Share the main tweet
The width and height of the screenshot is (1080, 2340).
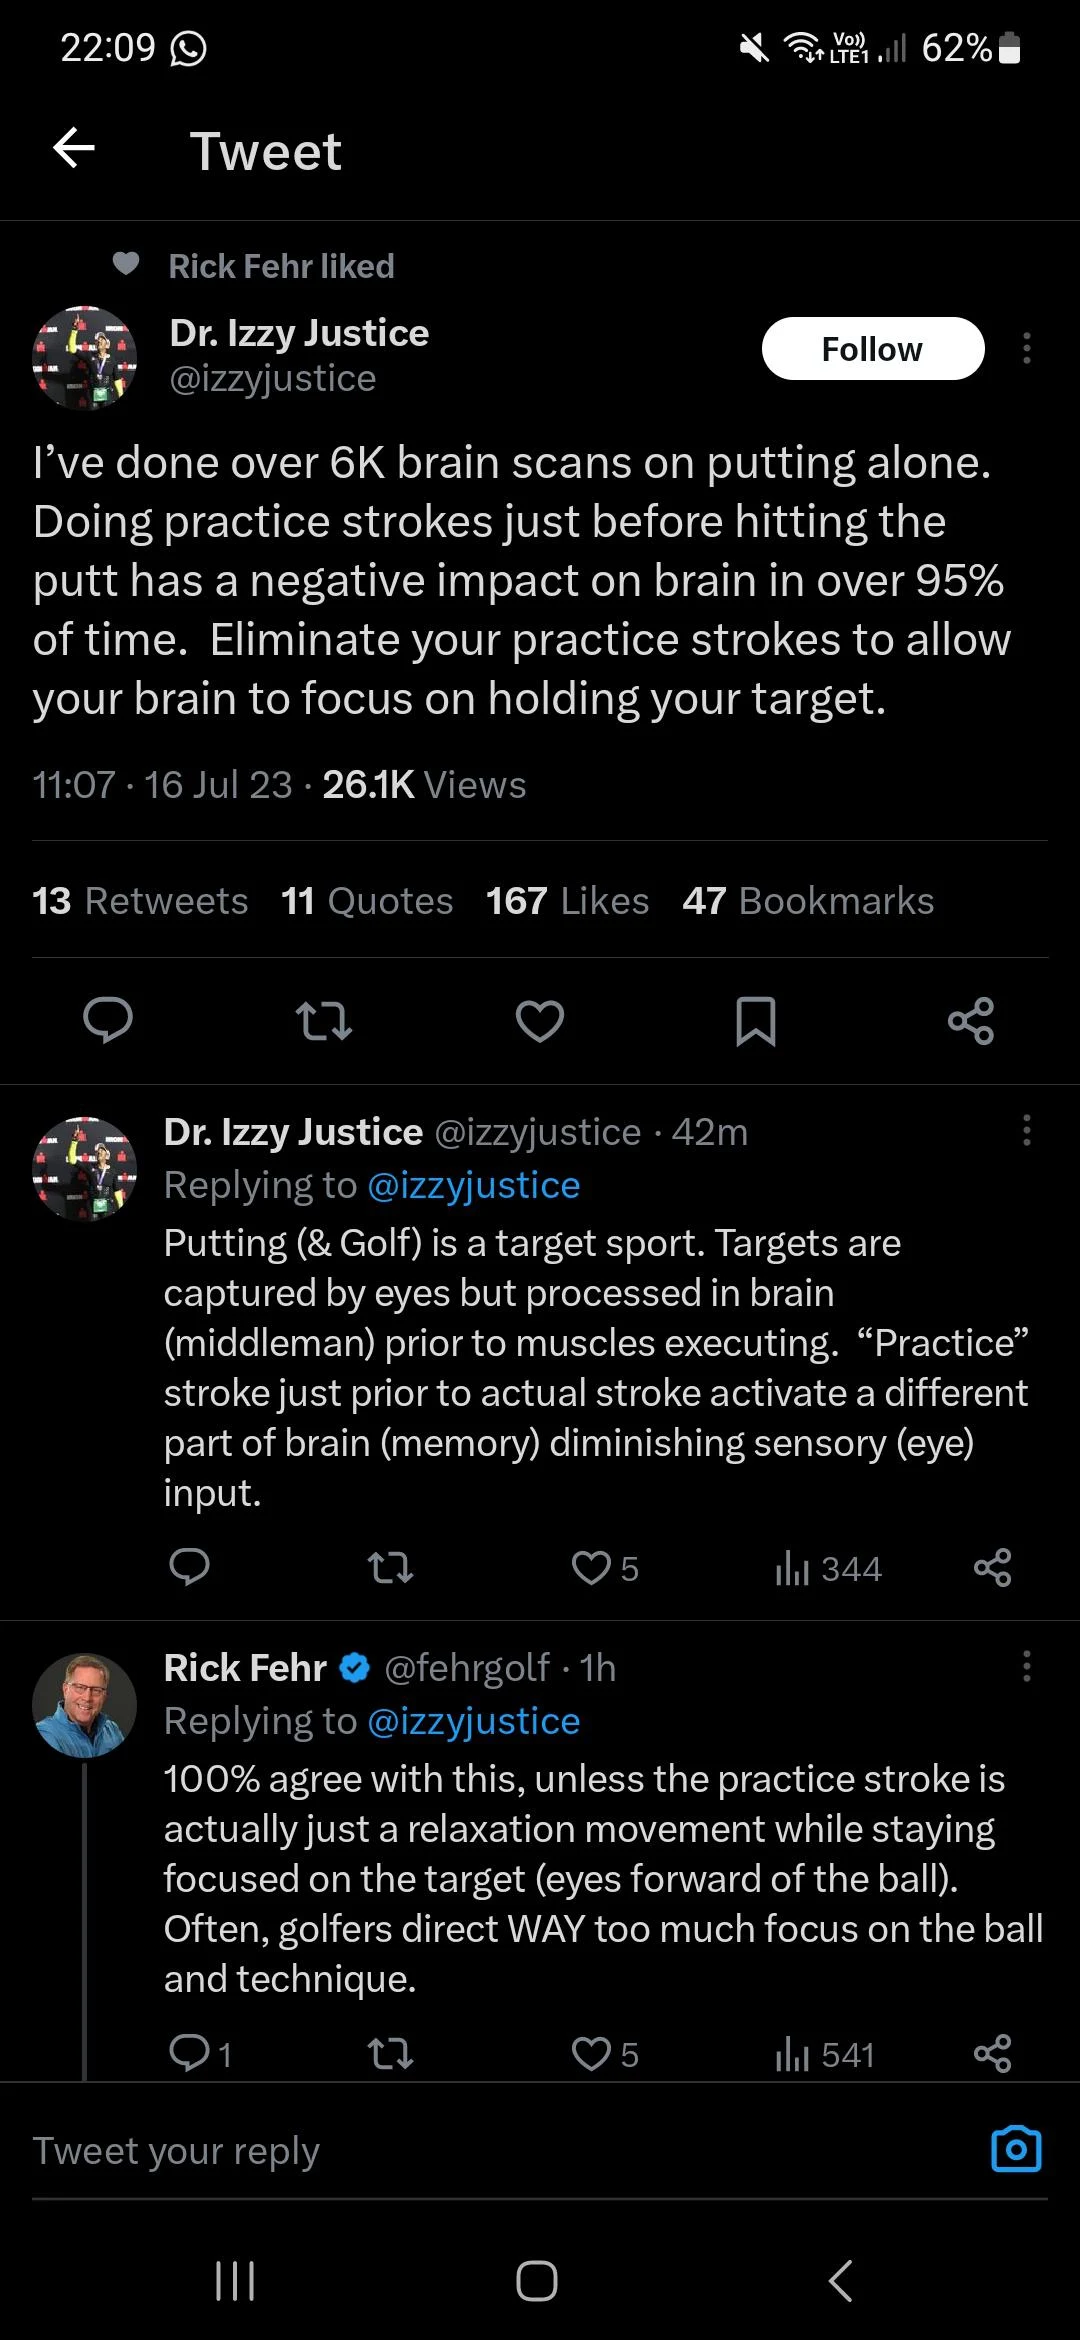click(971, 1020)
